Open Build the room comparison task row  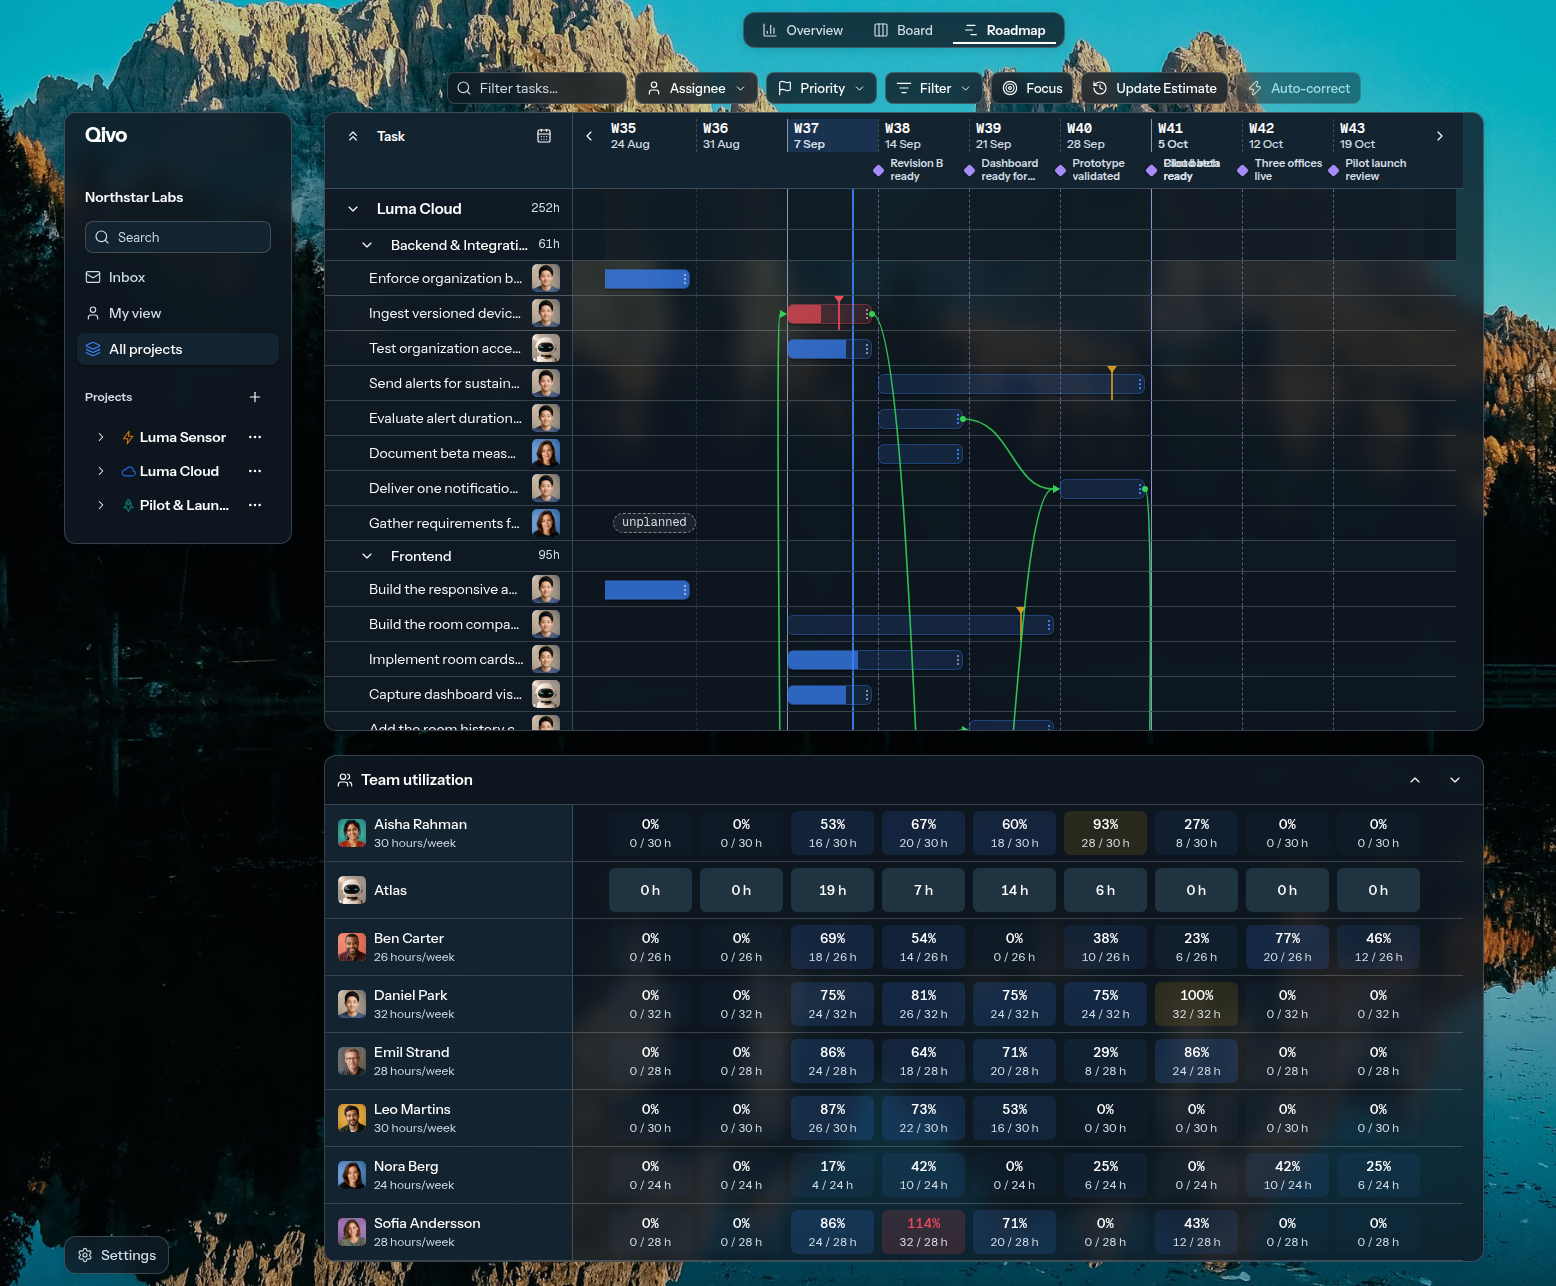(448, 624)
